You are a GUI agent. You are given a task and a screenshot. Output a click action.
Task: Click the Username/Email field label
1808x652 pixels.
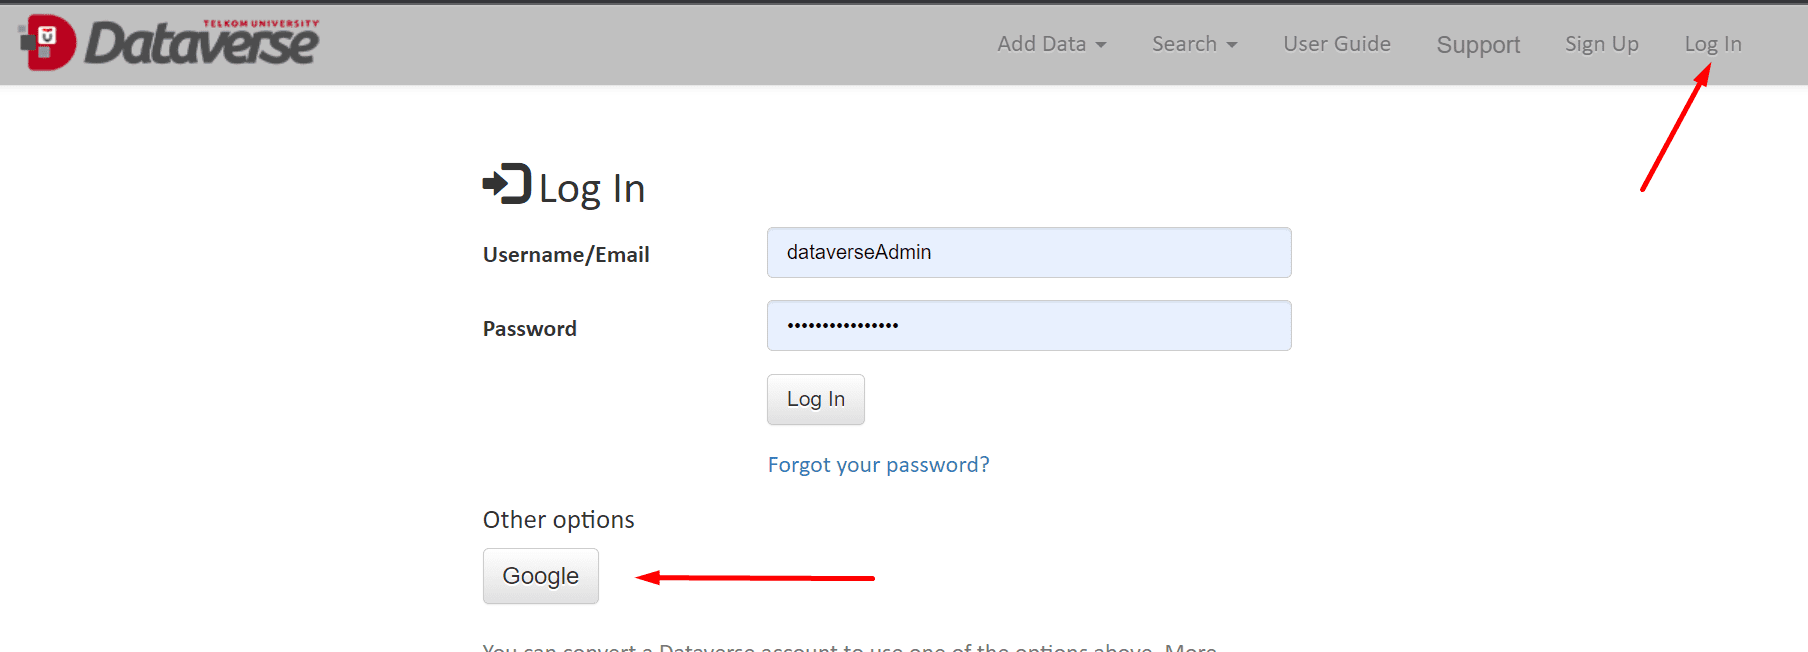(x=566, y=255)
